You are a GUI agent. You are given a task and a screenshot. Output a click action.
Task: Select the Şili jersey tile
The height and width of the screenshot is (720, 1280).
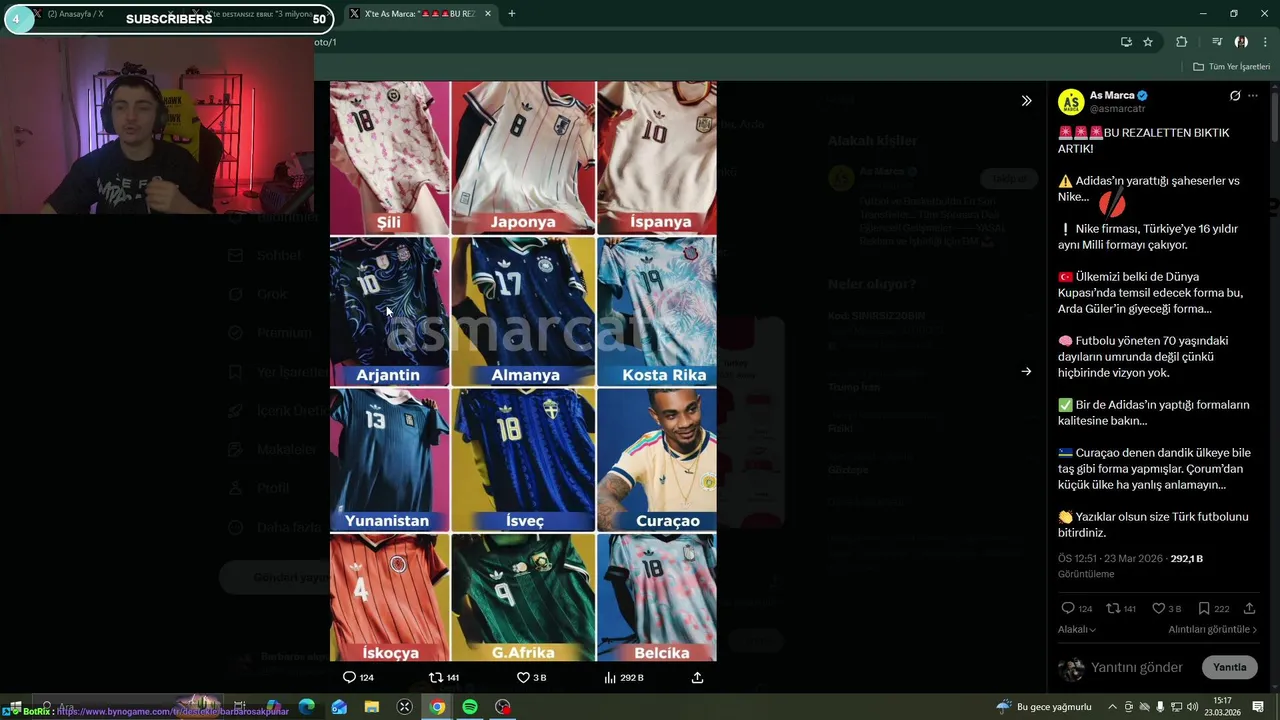click(389, 157)
